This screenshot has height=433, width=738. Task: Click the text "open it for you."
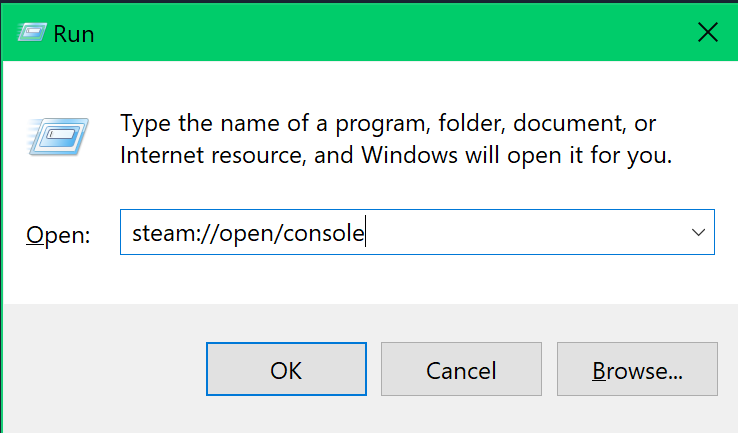pos(589,156)
